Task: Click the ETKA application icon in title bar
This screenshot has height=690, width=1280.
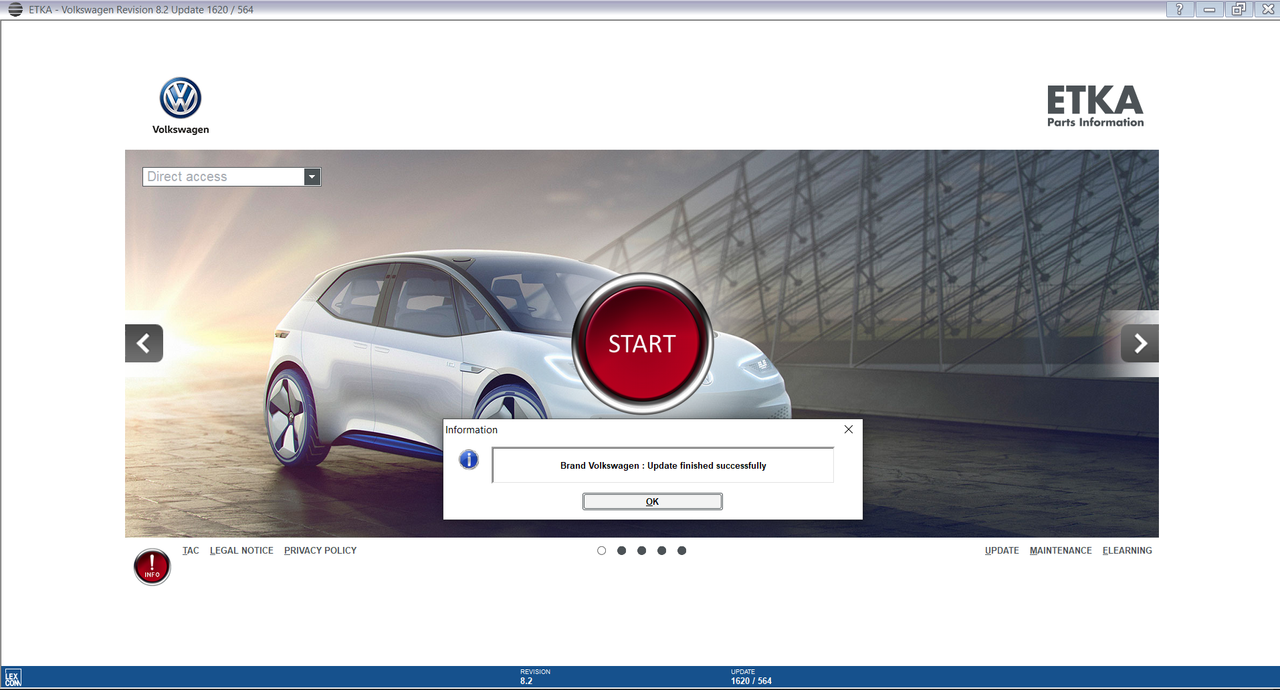Action: (15, 9)
